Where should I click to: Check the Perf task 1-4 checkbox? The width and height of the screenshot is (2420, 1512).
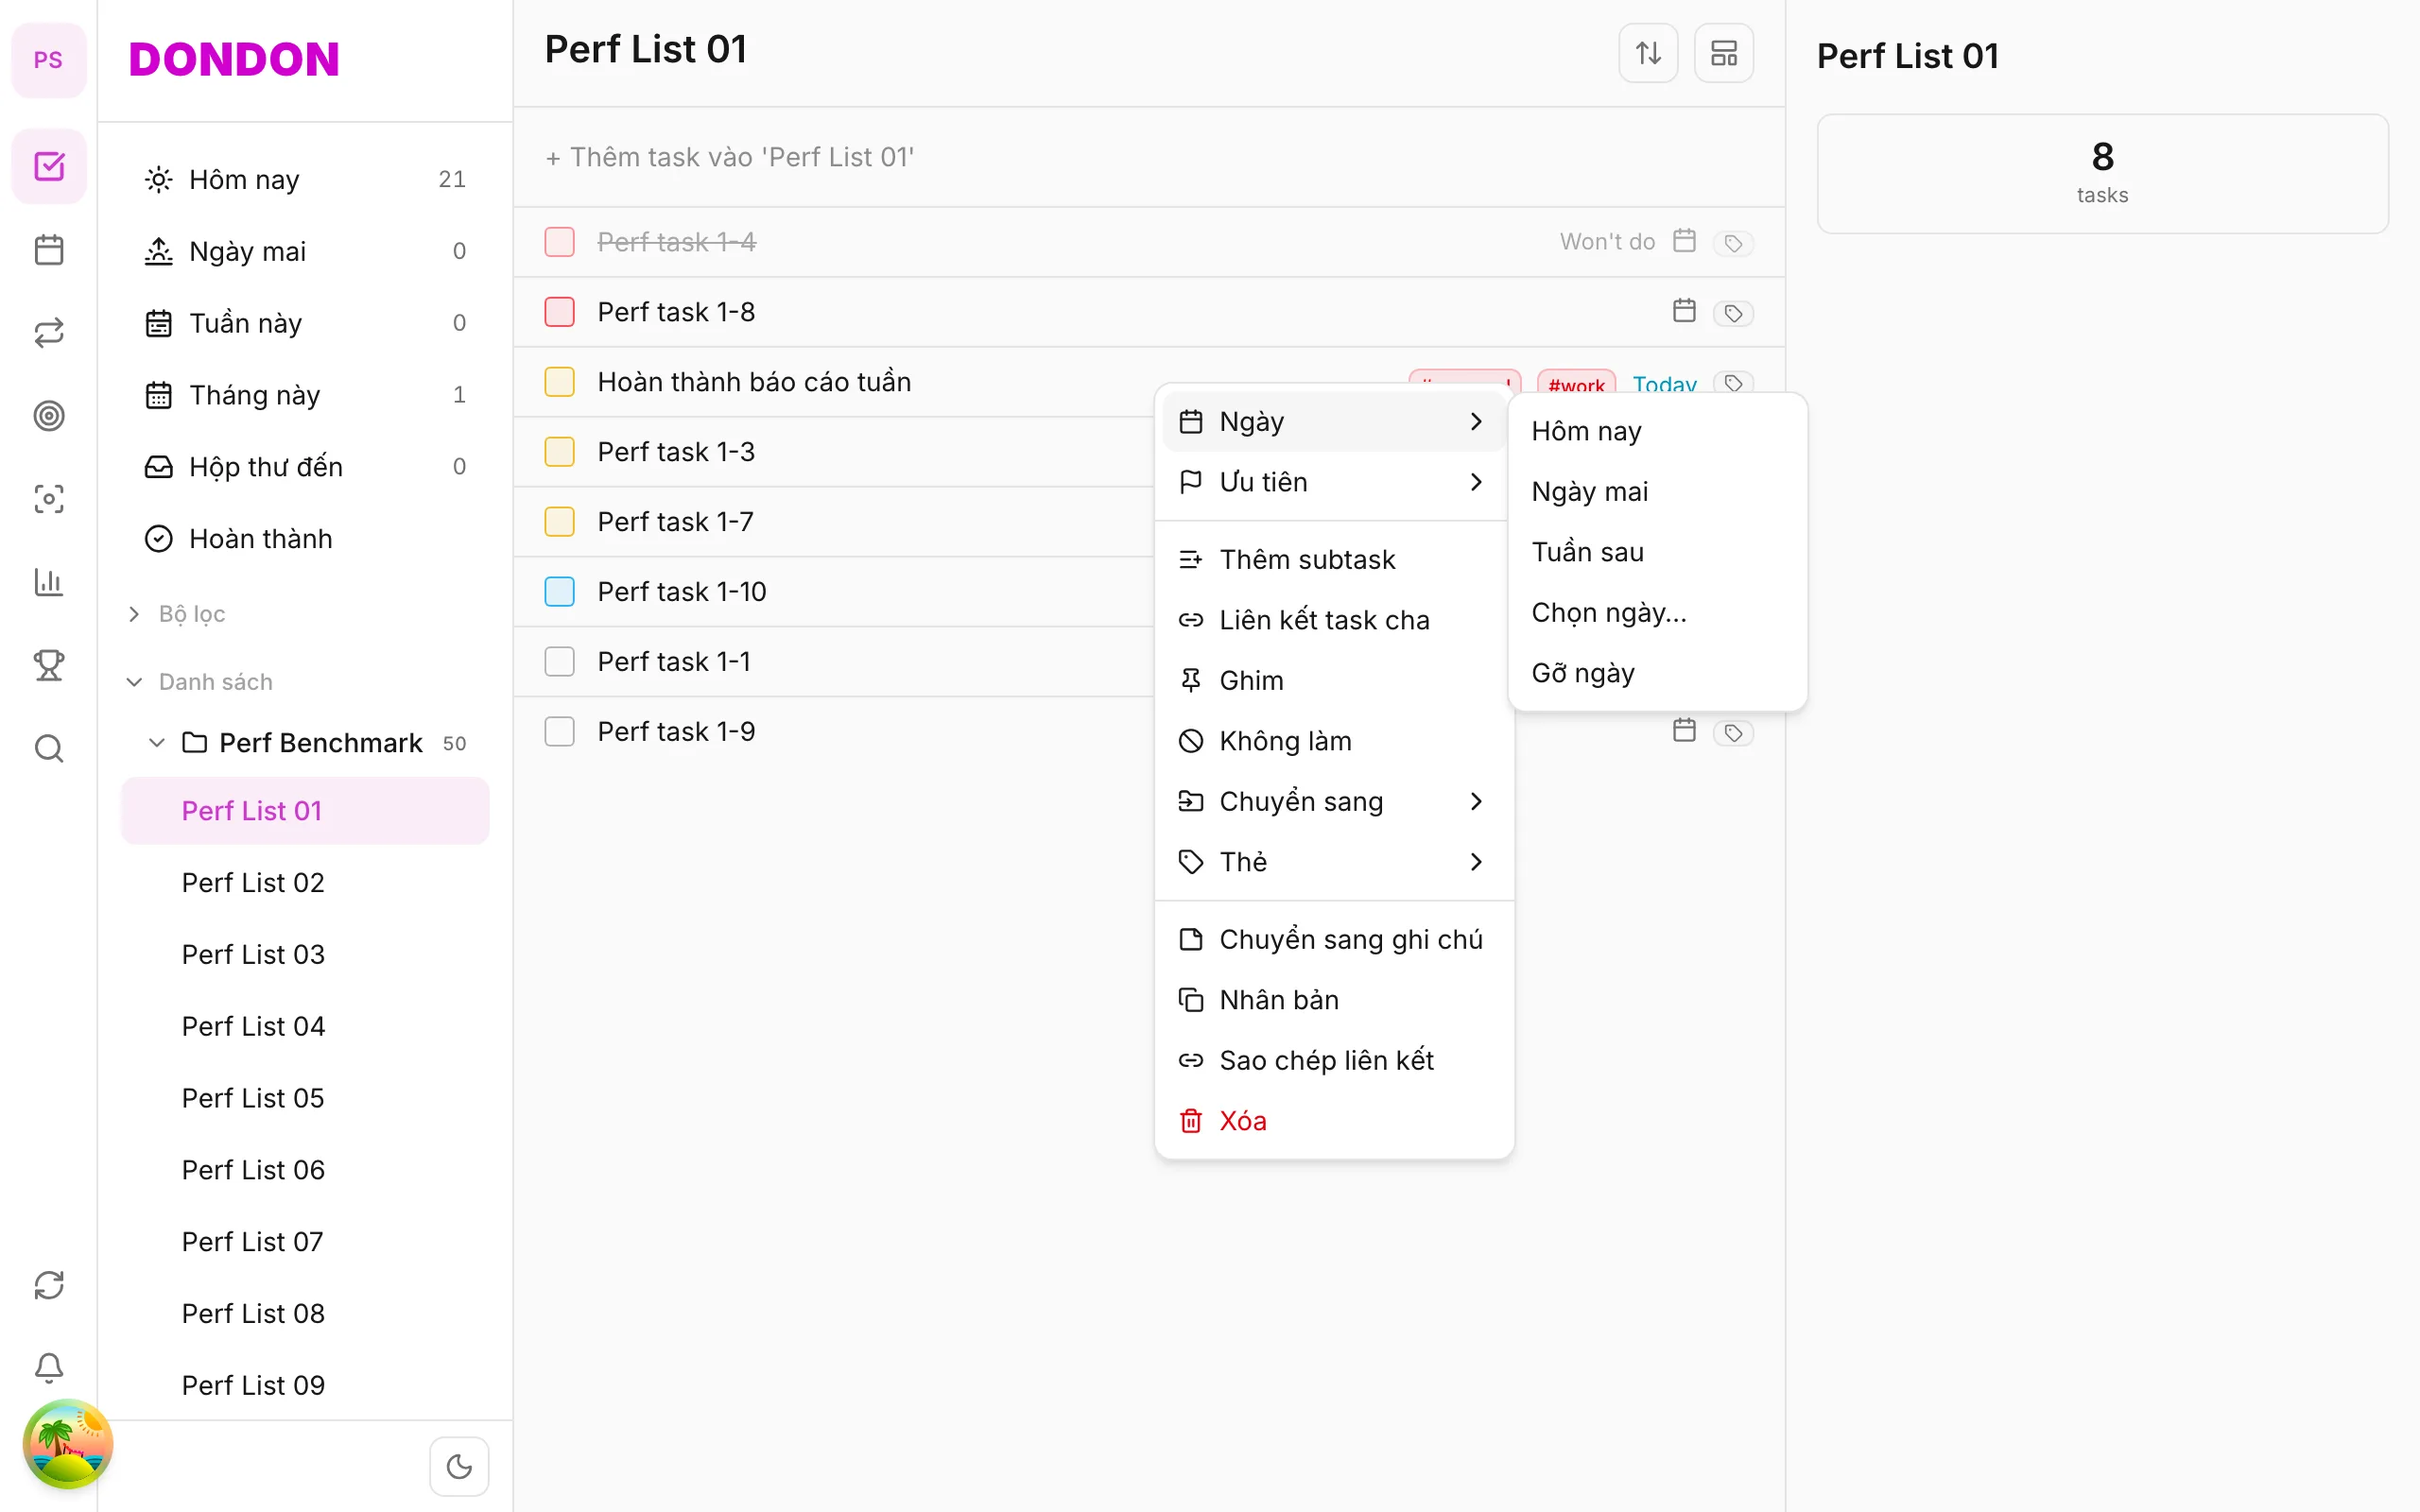pyautogui.click(x=559, y=242)
